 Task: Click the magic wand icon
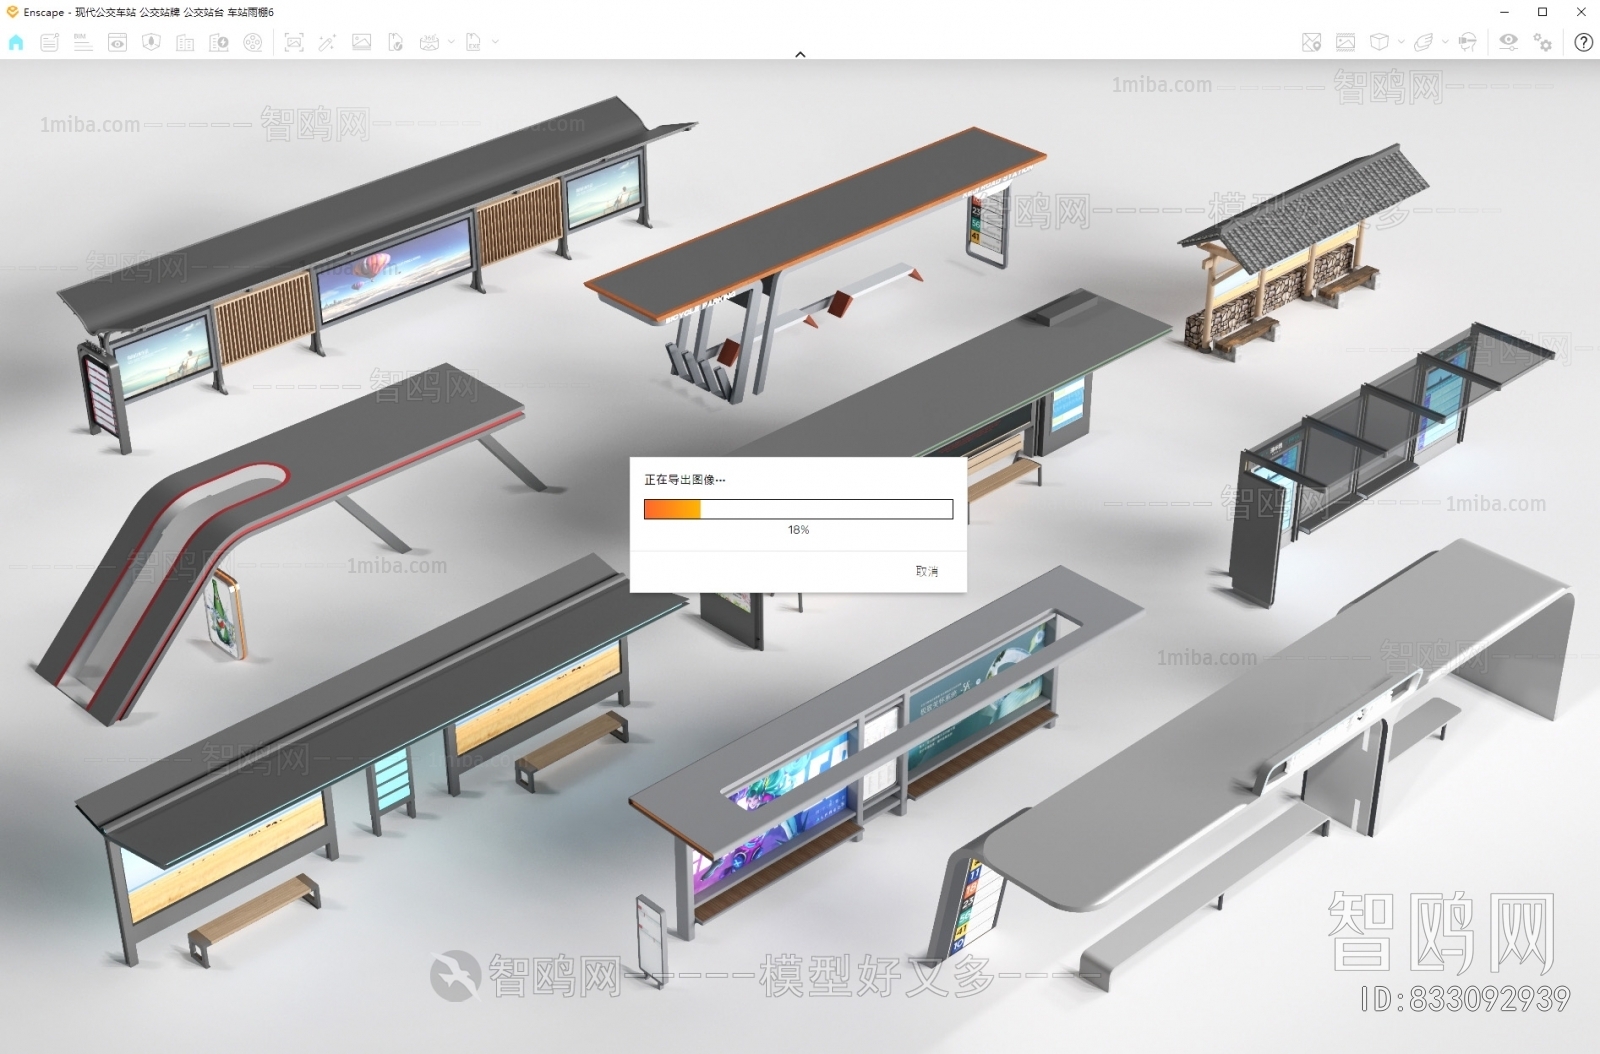click(x=327, y=42)
